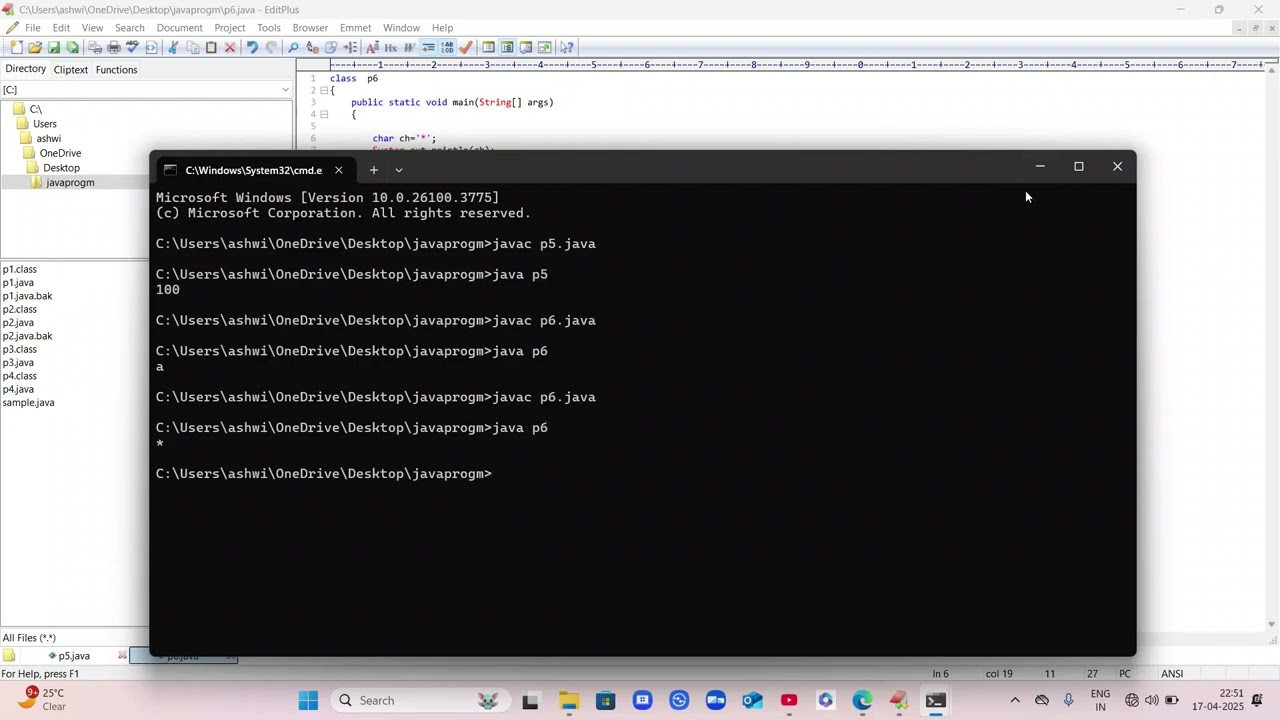Screen dimensions: 1280x720
Task: Show hidden system tray icons chevron
Action: click(1015, 700)
